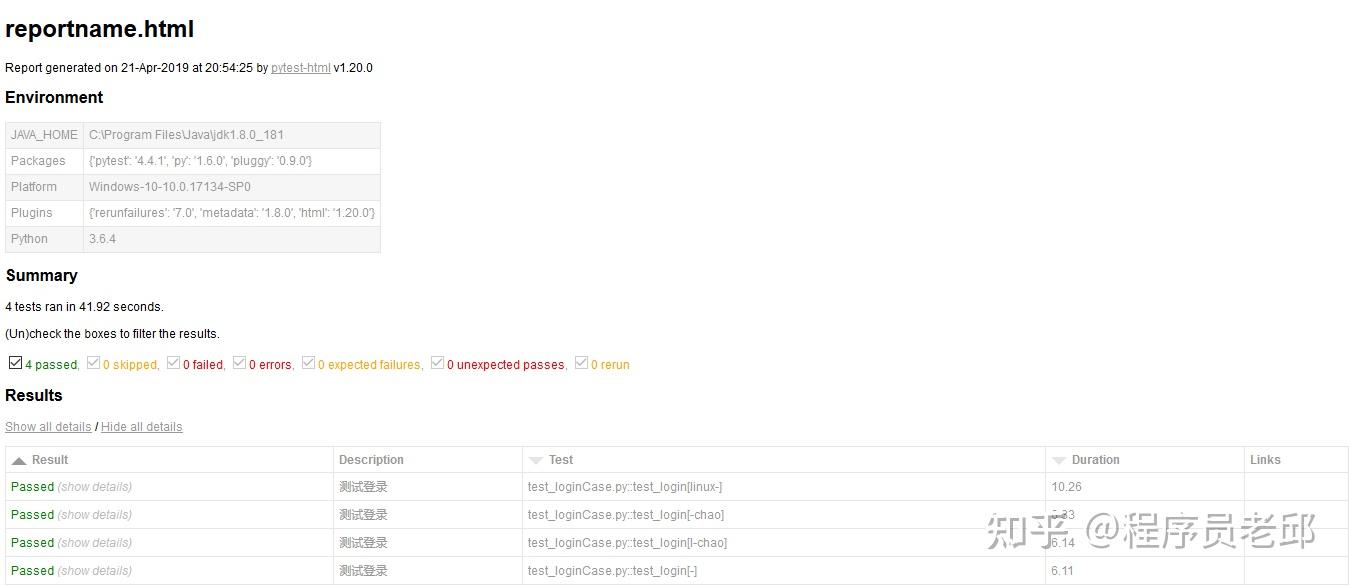1350x586 pixels.
Task: Click the Python version value 3.6.4
Action: pos(102,239)
